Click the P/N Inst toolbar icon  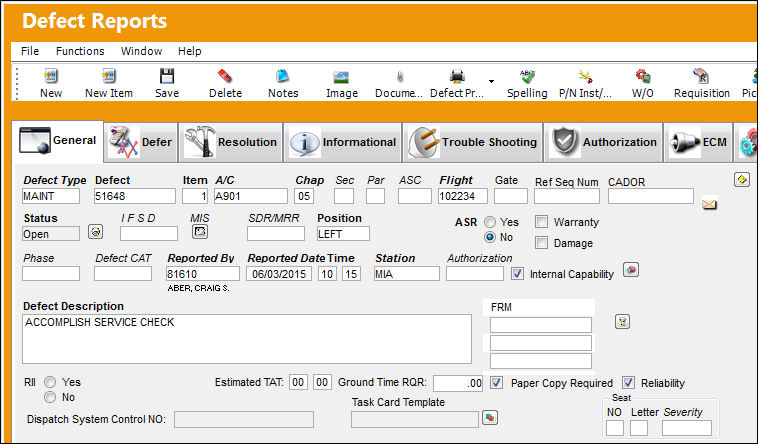coord(585,76)
